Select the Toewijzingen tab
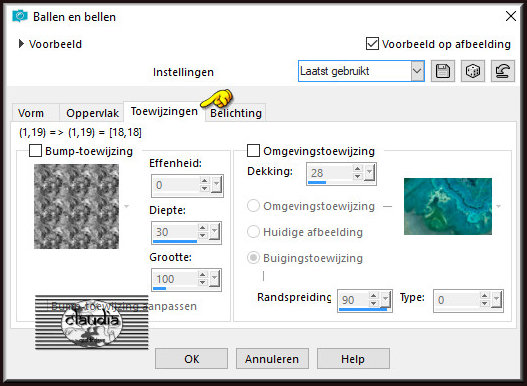This screenshot has width=527, height=386. click(x=164, y=111)
